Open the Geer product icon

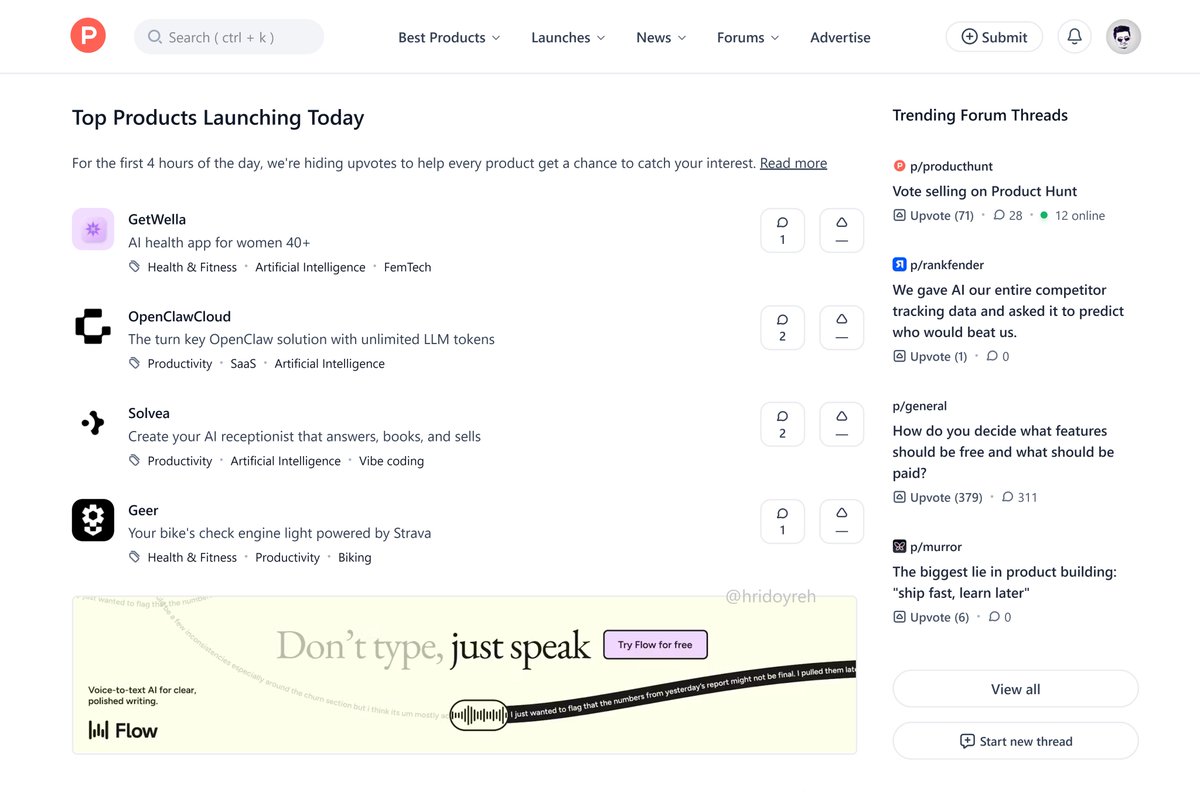tap(93, 520)
